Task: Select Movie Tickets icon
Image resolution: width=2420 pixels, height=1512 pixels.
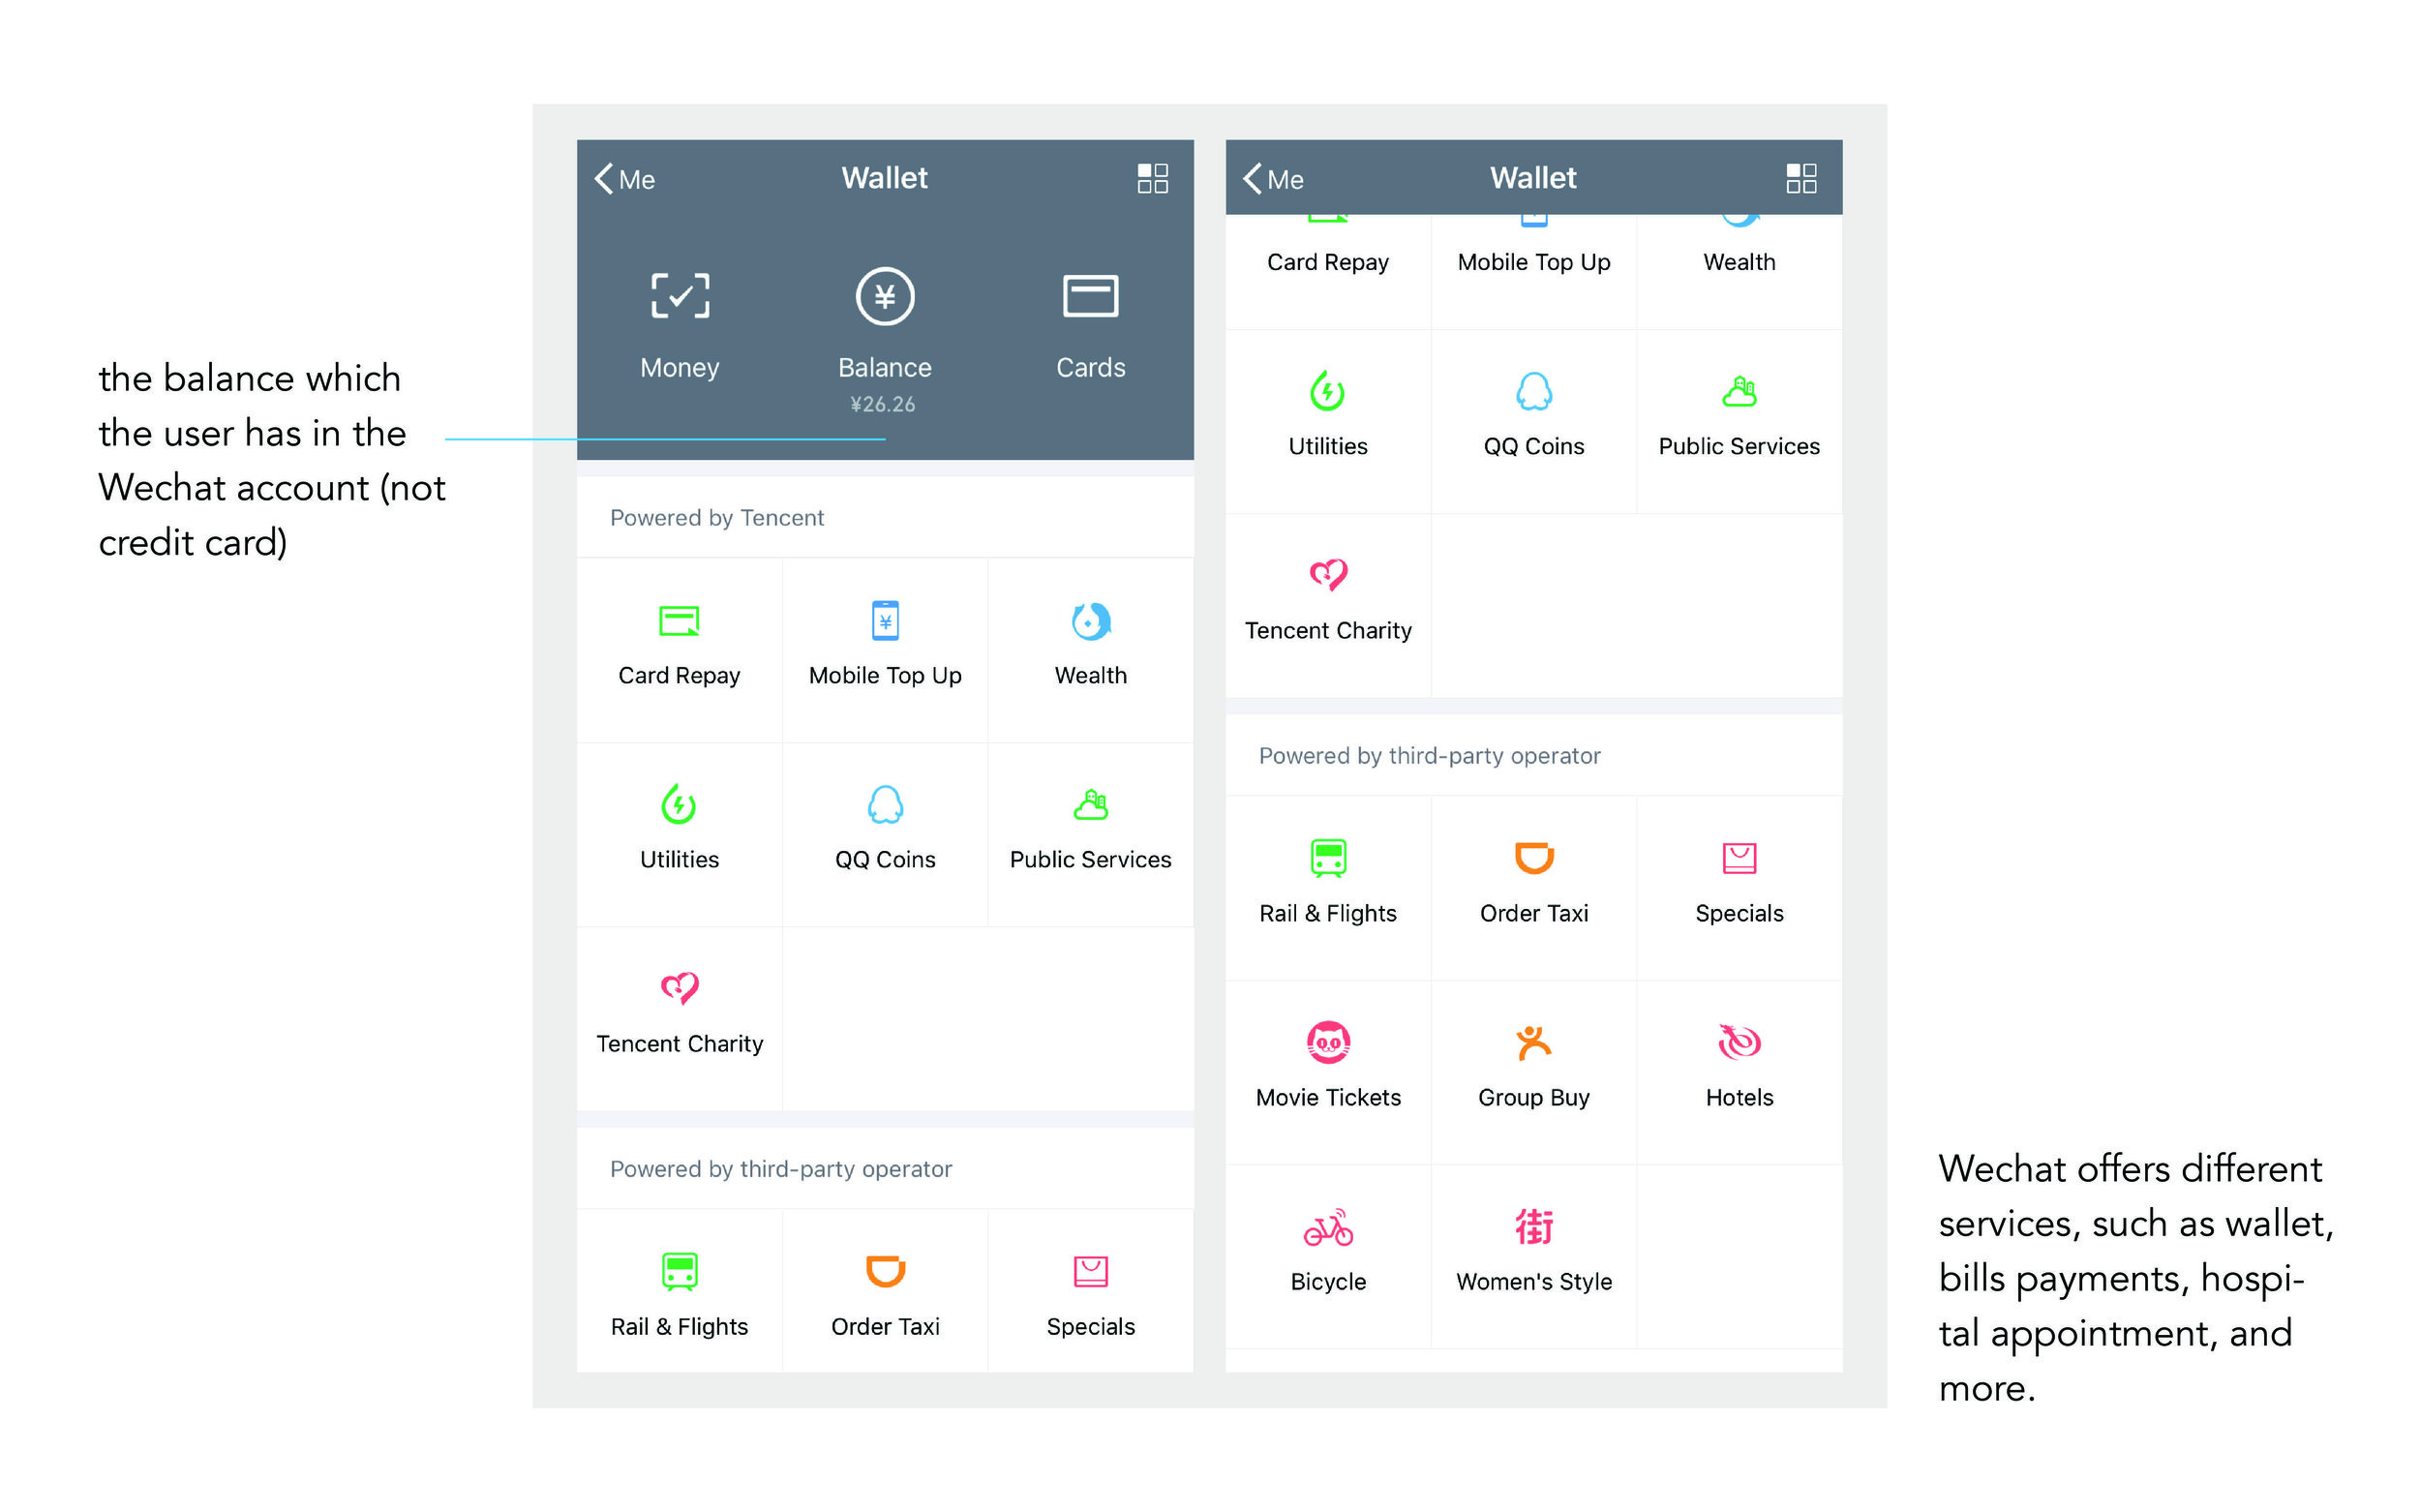Action: pos(1327,1043)
